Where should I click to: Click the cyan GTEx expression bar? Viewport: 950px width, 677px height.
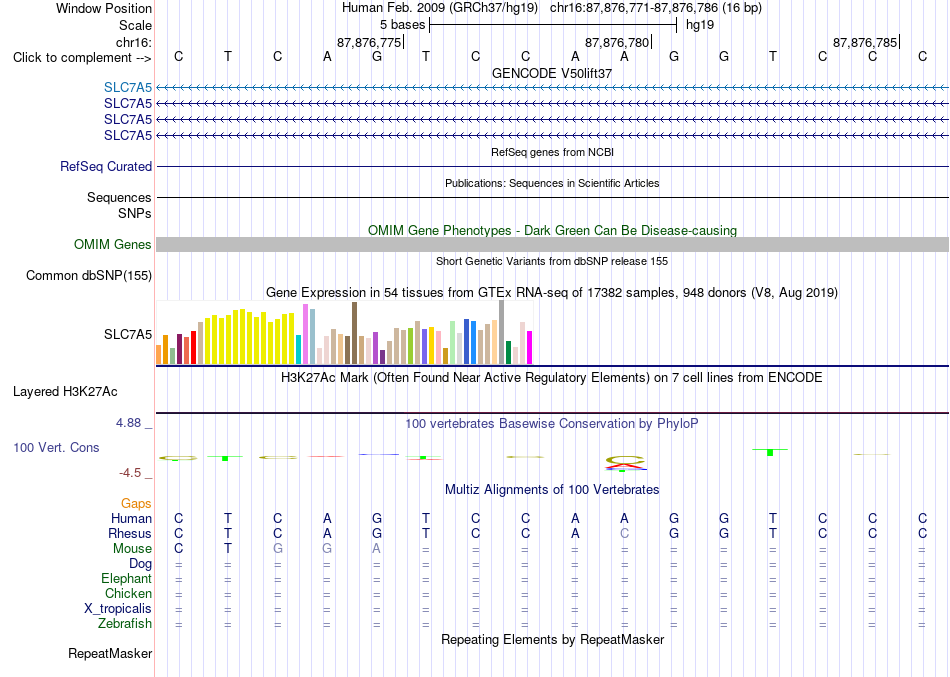(299, 349)
